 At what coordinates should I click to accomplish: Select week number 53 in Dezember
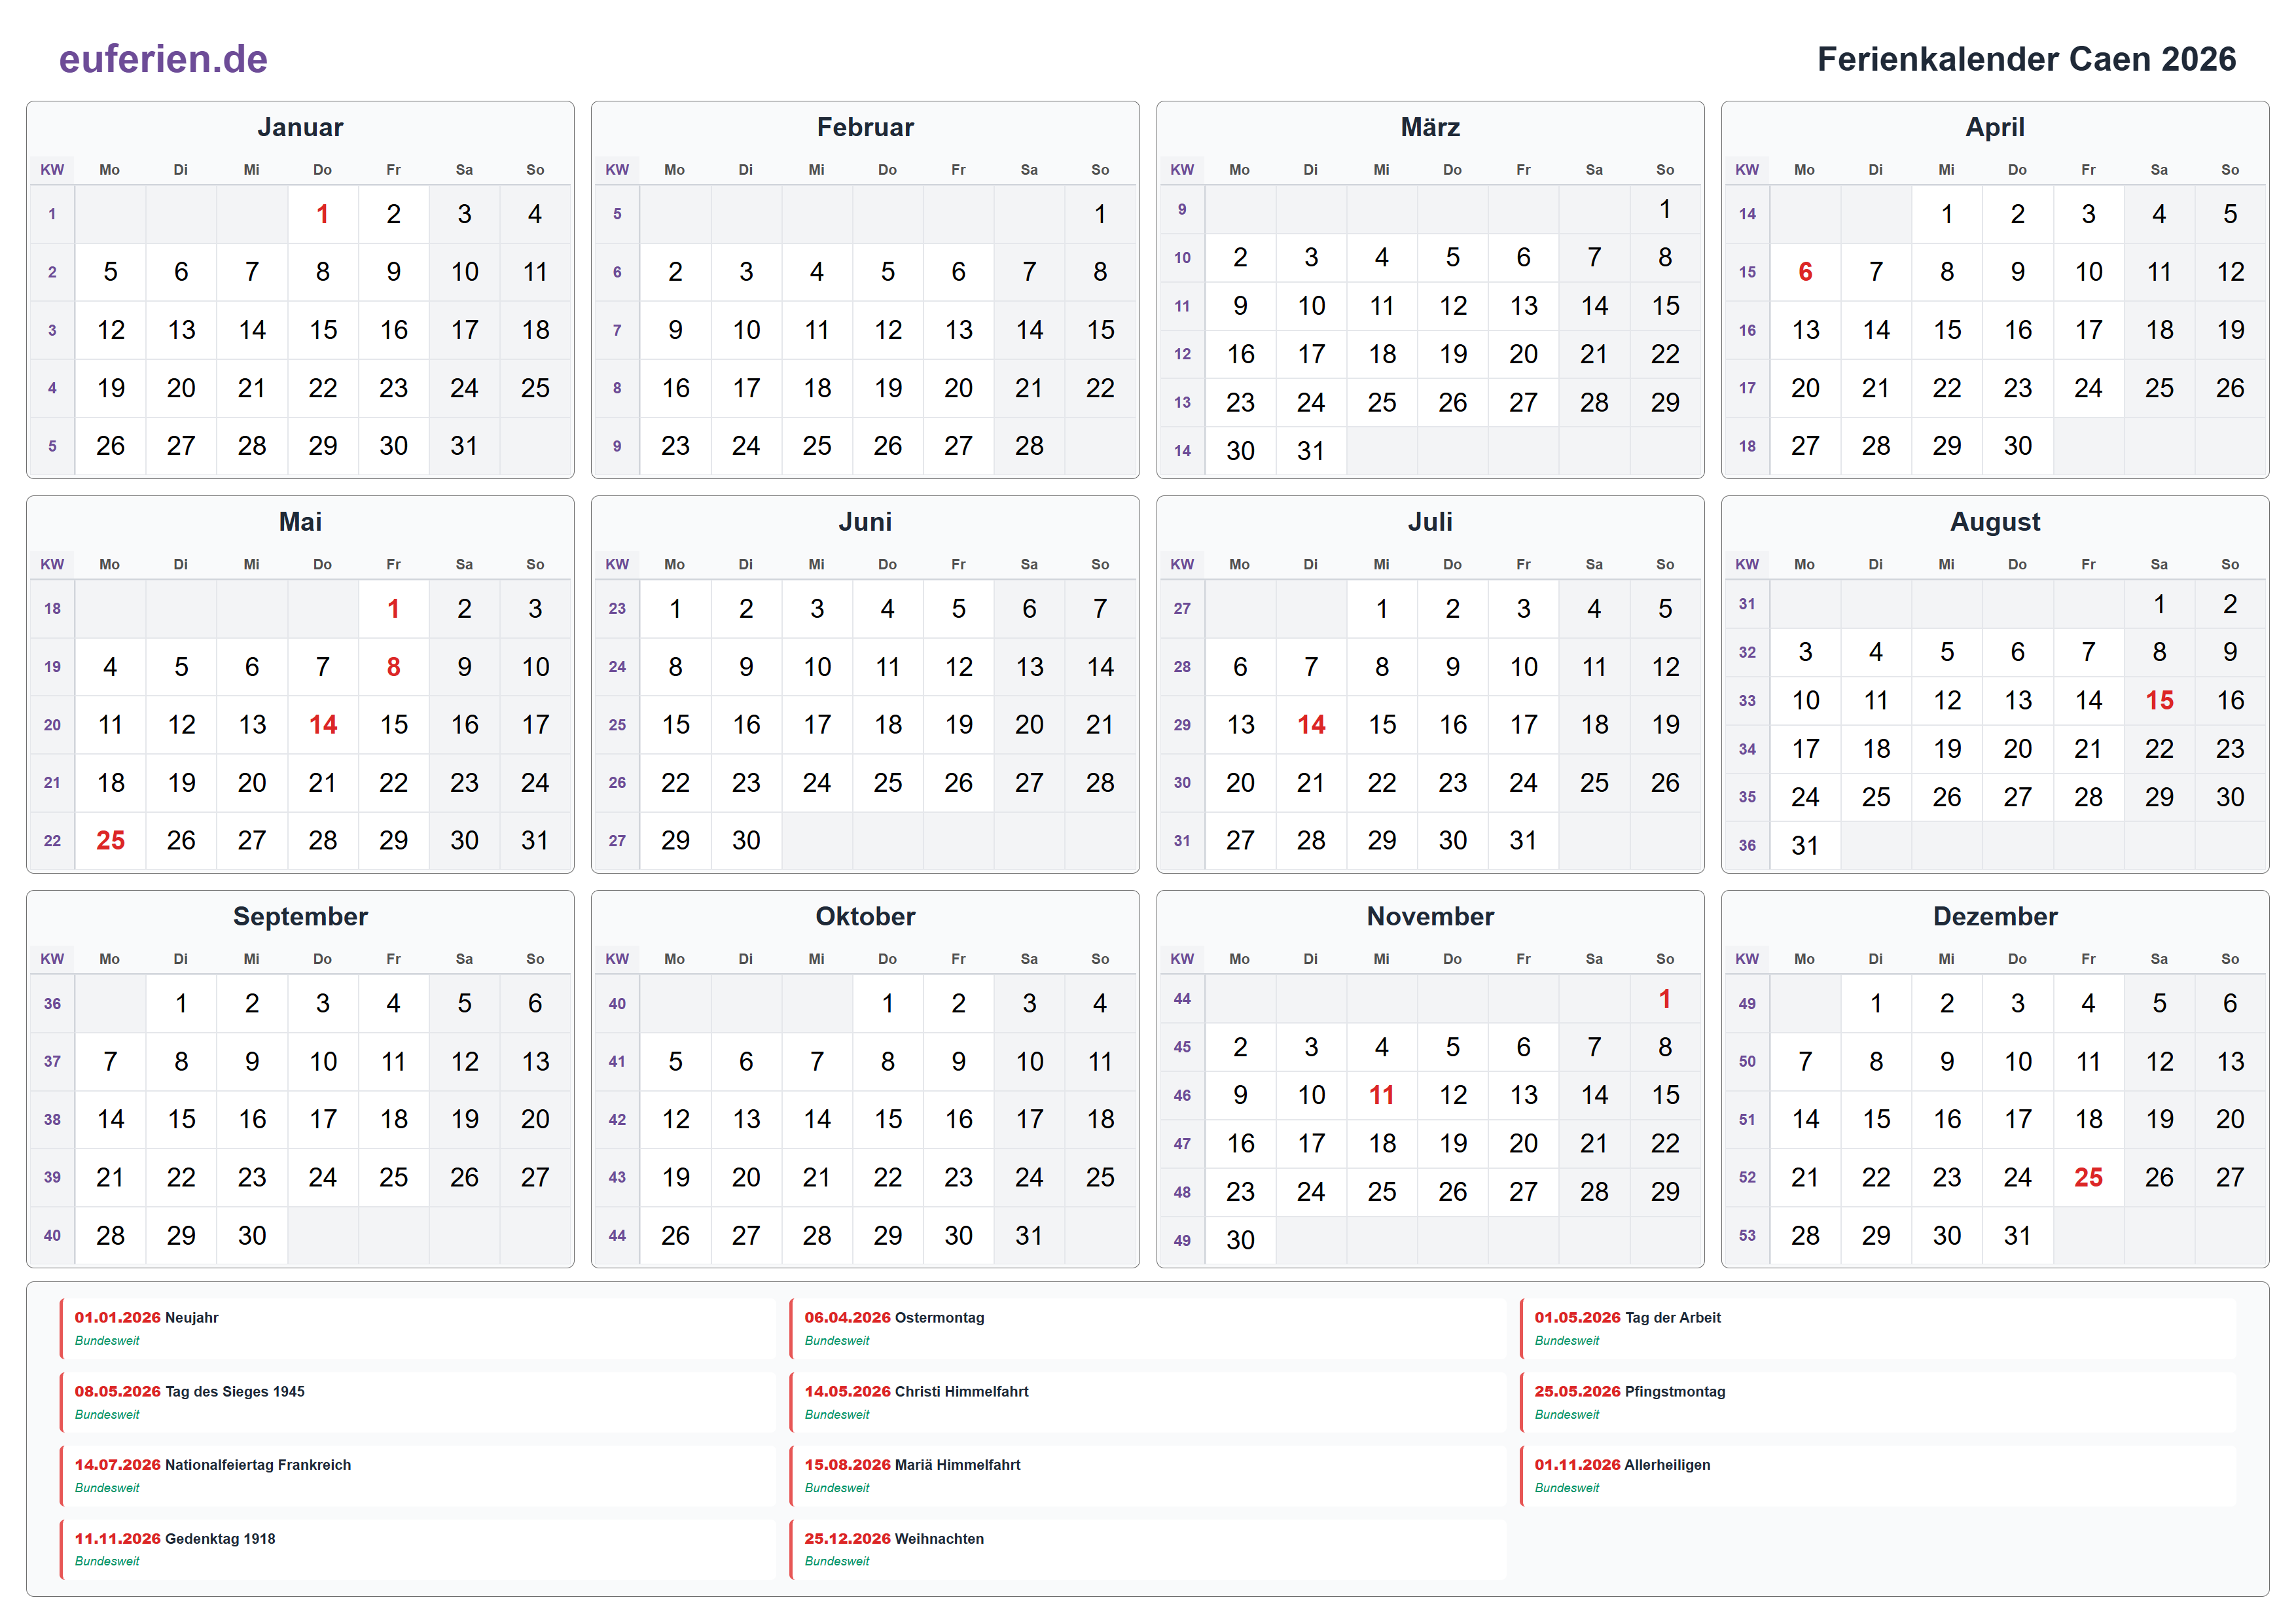1747,1236
